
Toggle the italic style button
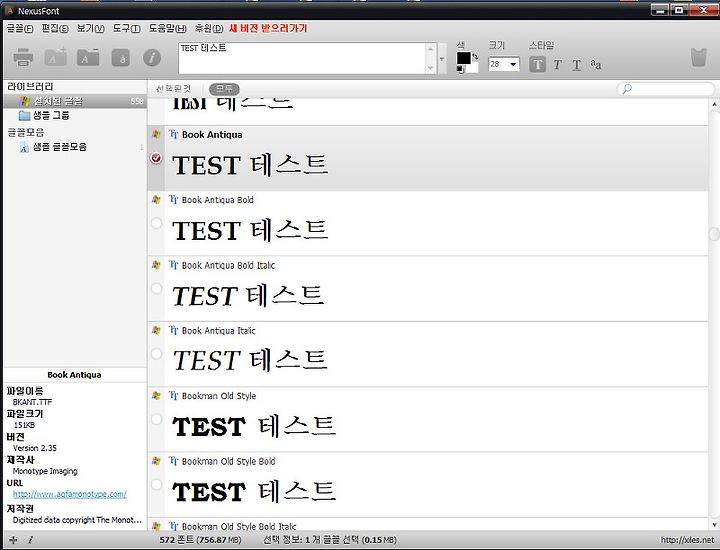point(557,65)
